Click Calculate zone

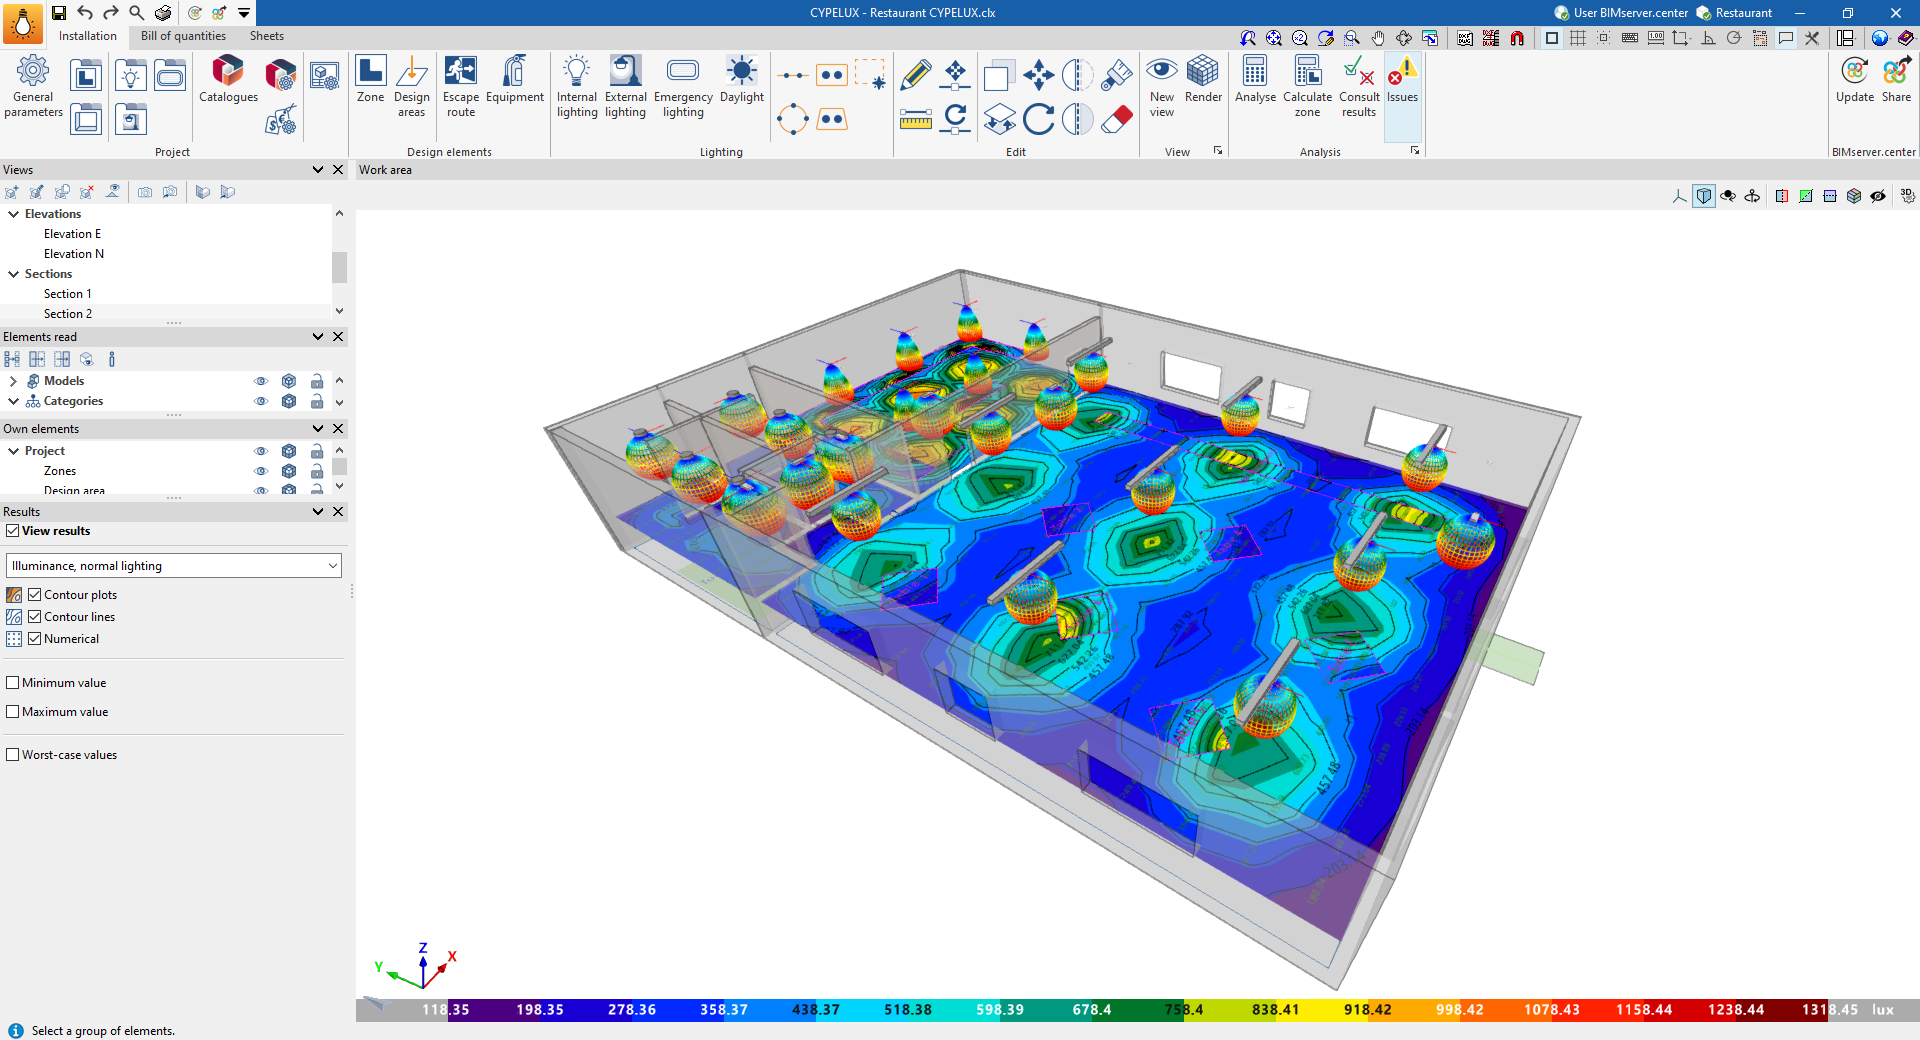click(1307, 86)
